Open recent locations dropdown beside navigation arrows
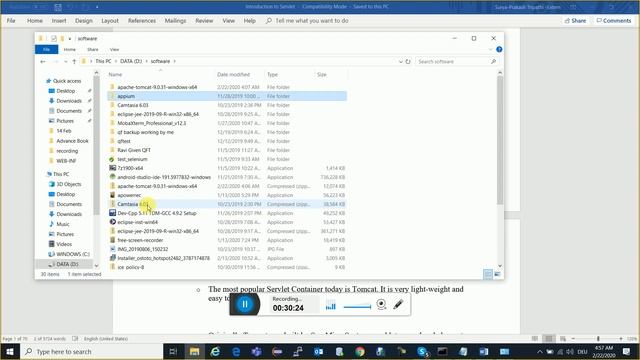The width and height of the screenshot is (640, 360). point(65,62)
